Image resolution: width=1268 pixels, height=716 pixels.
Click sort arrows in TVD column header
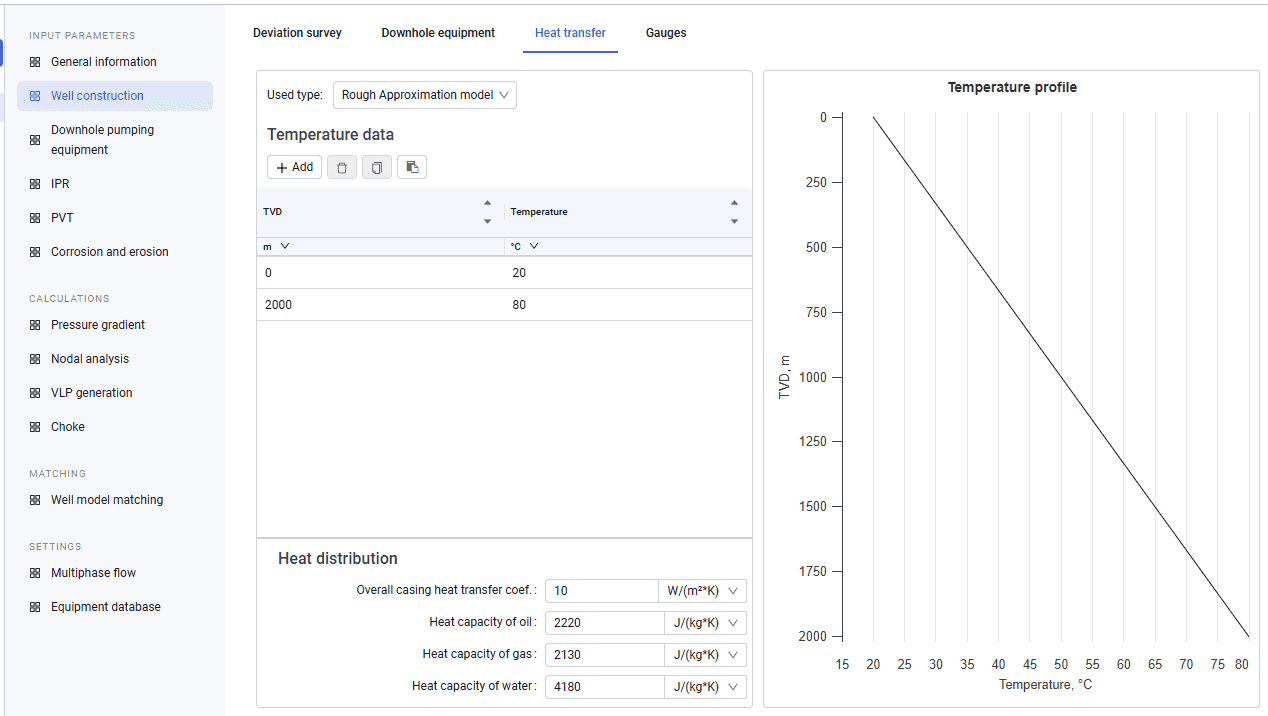(x=487, y=212)
